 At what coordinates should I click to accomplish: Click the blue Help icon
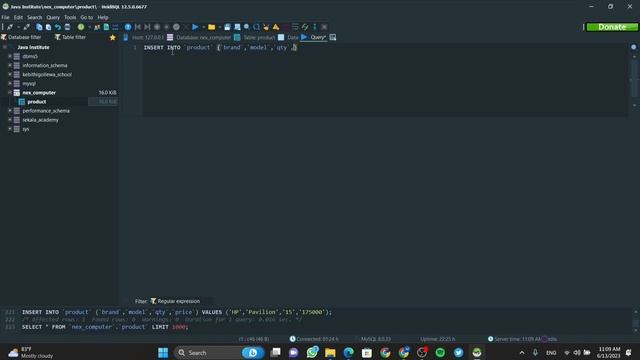coord(128,27)
